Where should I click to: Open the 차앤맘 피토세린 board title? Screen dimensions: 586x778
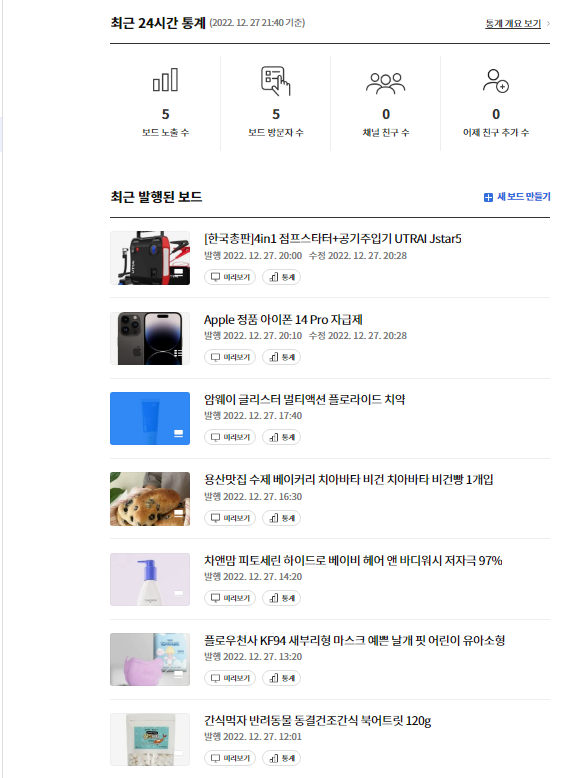(x=353, y=561)
